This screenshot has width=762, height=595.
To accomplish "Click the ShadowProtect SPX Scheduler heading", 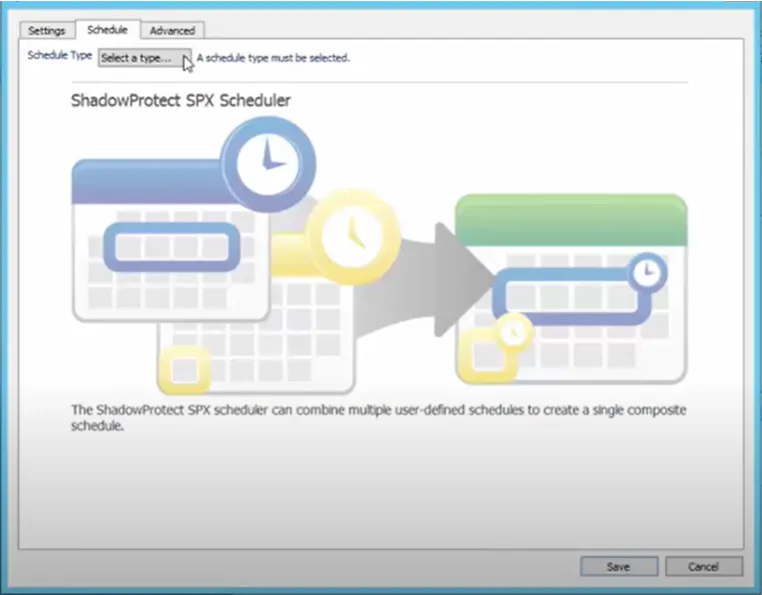I will click(181, 101).
